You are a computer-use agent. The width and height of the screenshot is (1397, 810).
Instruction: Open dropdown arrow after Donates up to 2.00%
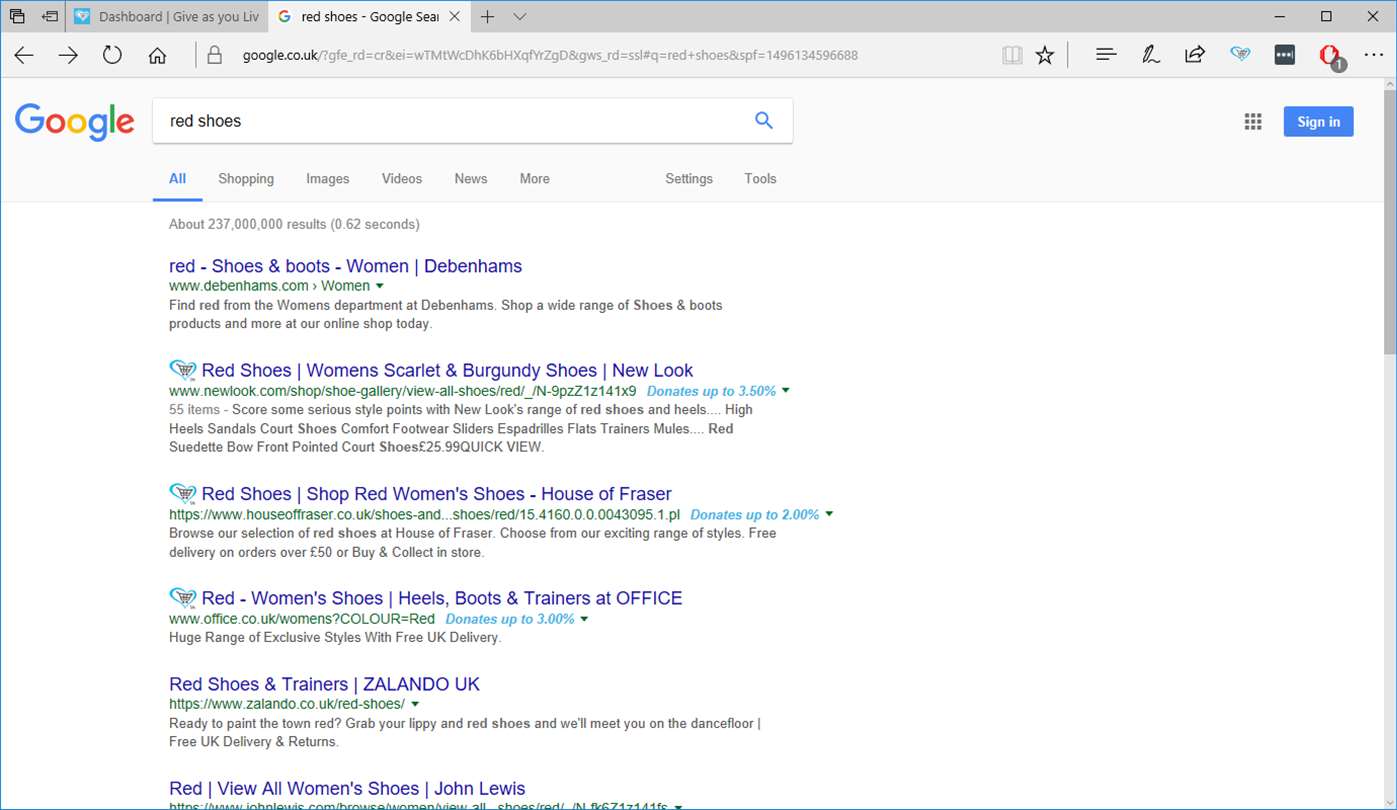pos(829,515)
